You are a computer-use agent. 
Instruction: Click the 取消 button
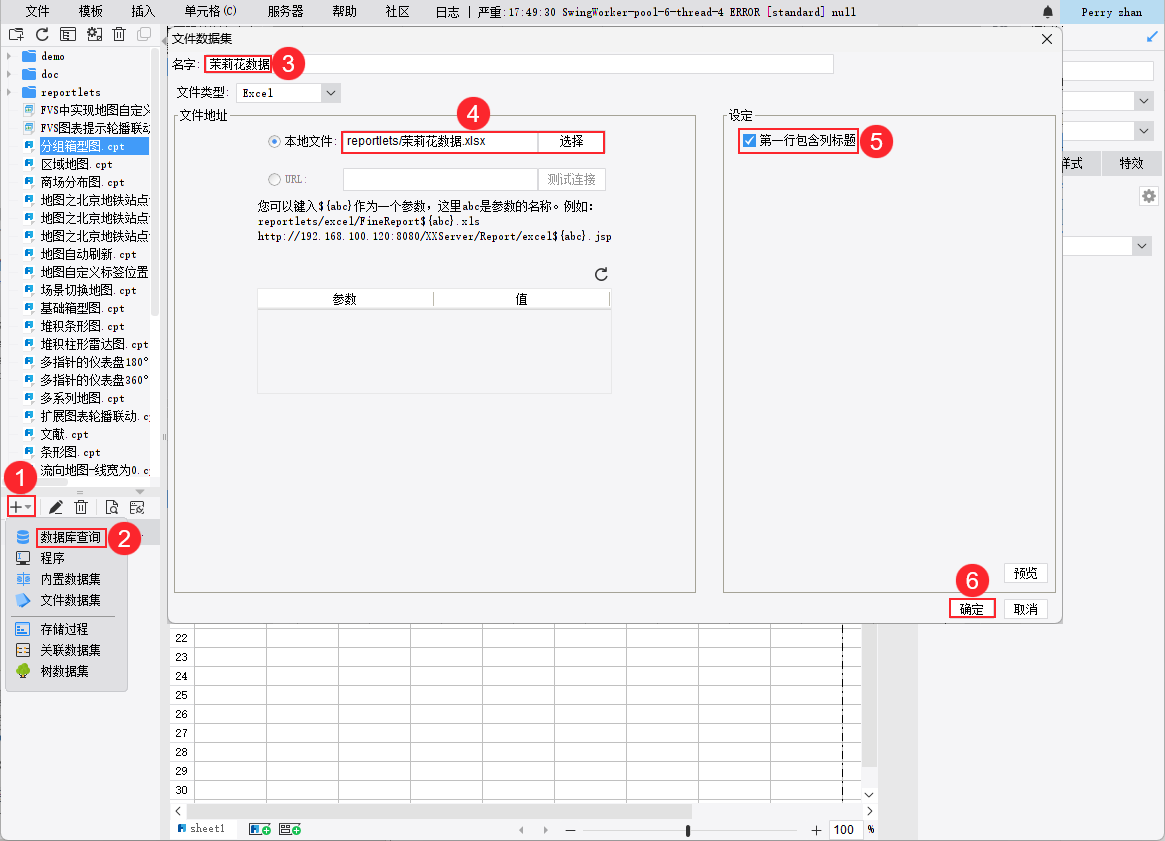click(x=1025, y=609)
